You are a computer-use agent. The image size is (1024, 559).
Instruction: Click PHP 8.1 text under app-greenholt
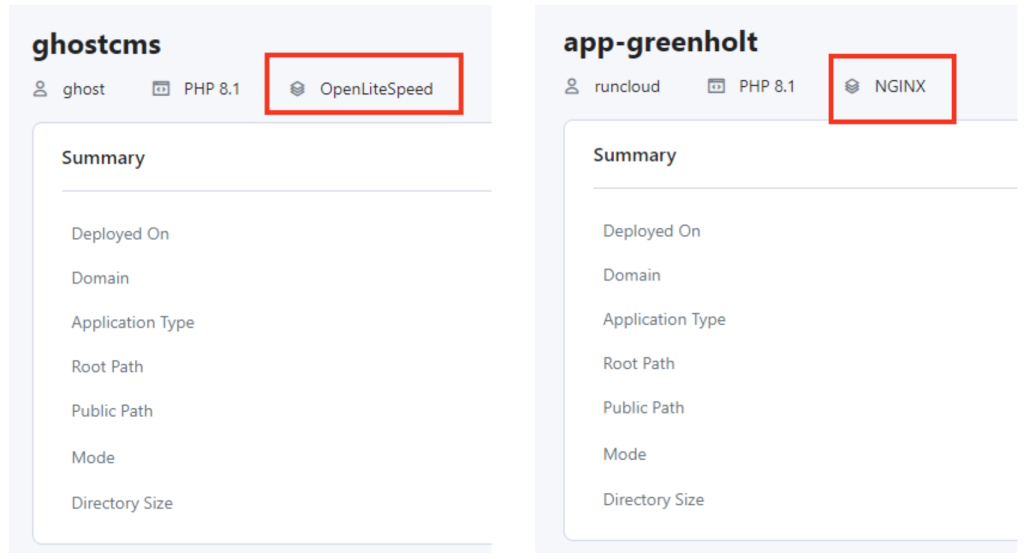coord(767,86)
